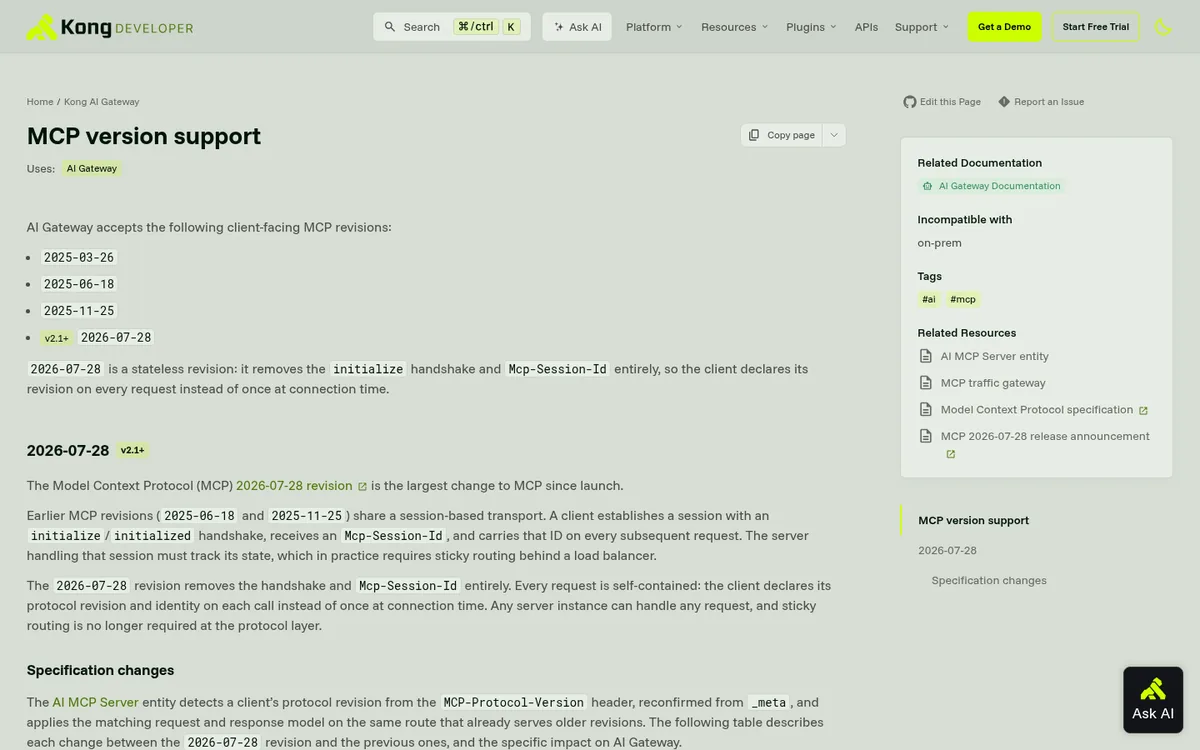
Task: Click external link icon after 2026-07-28 revision
Action: (x=362, y=487)
